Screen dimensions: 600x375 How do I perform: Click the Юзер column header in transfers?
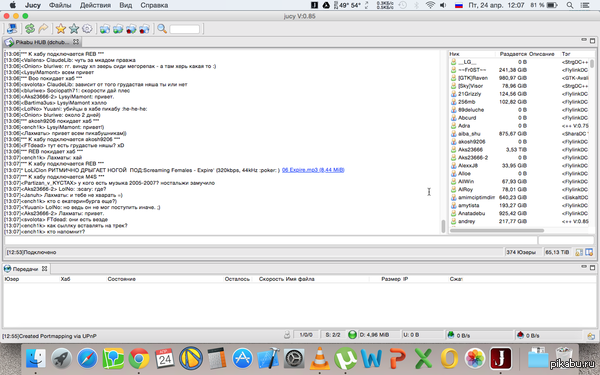pyautogui.click(x=11, y=279)
